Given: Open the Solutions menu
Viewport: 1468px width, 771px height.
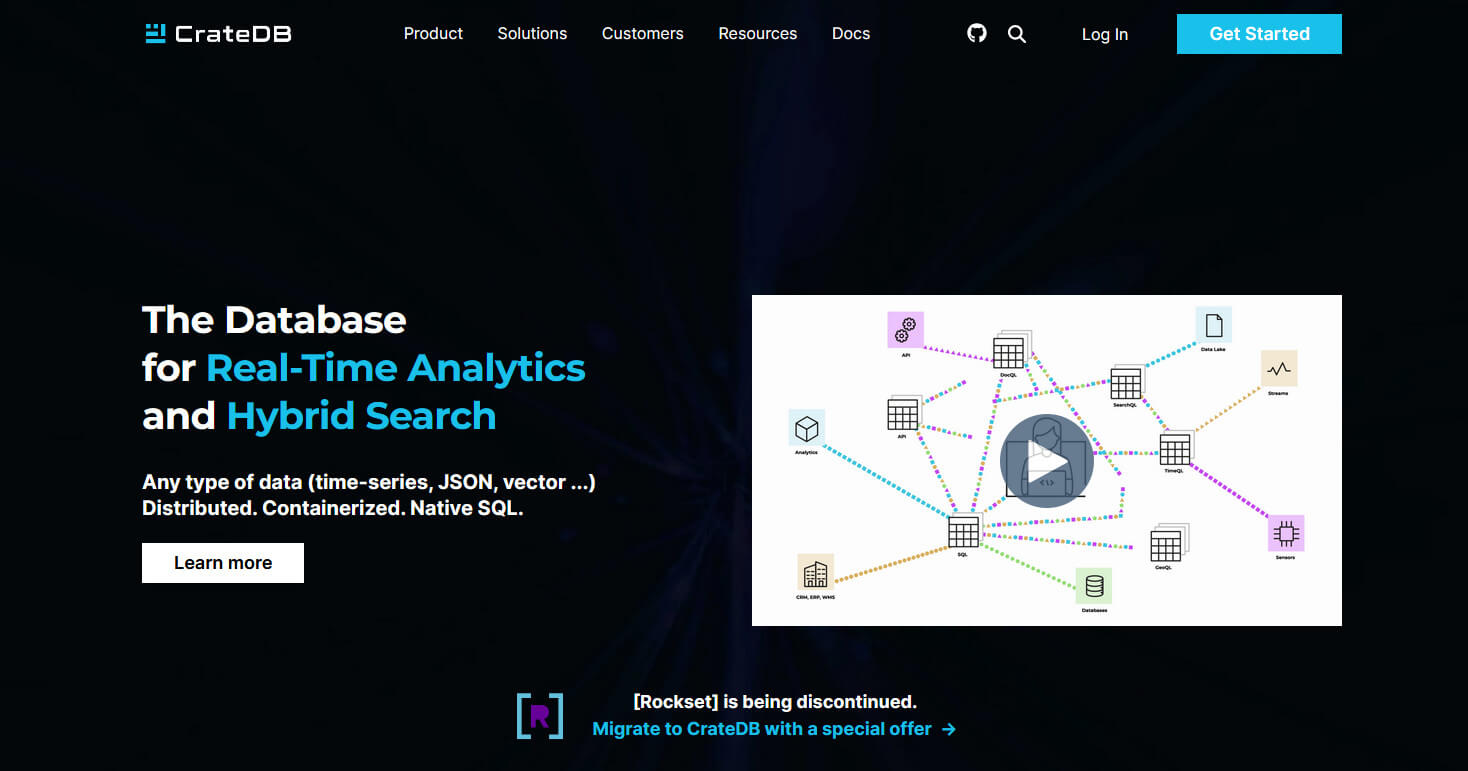Looking at the screenshot, I should [532, 33].
